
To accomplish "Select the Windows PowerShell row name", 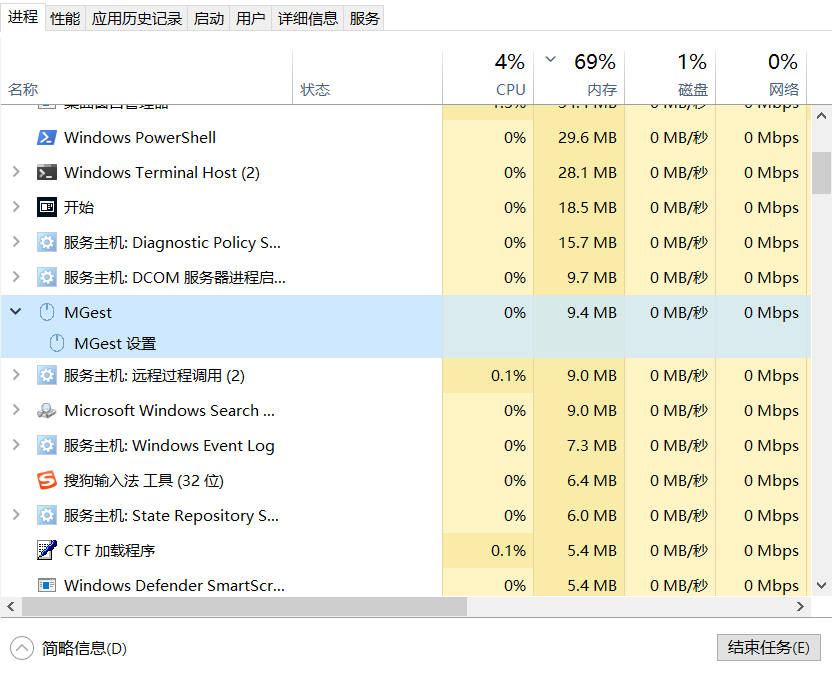I will click(x=140, y=137).
